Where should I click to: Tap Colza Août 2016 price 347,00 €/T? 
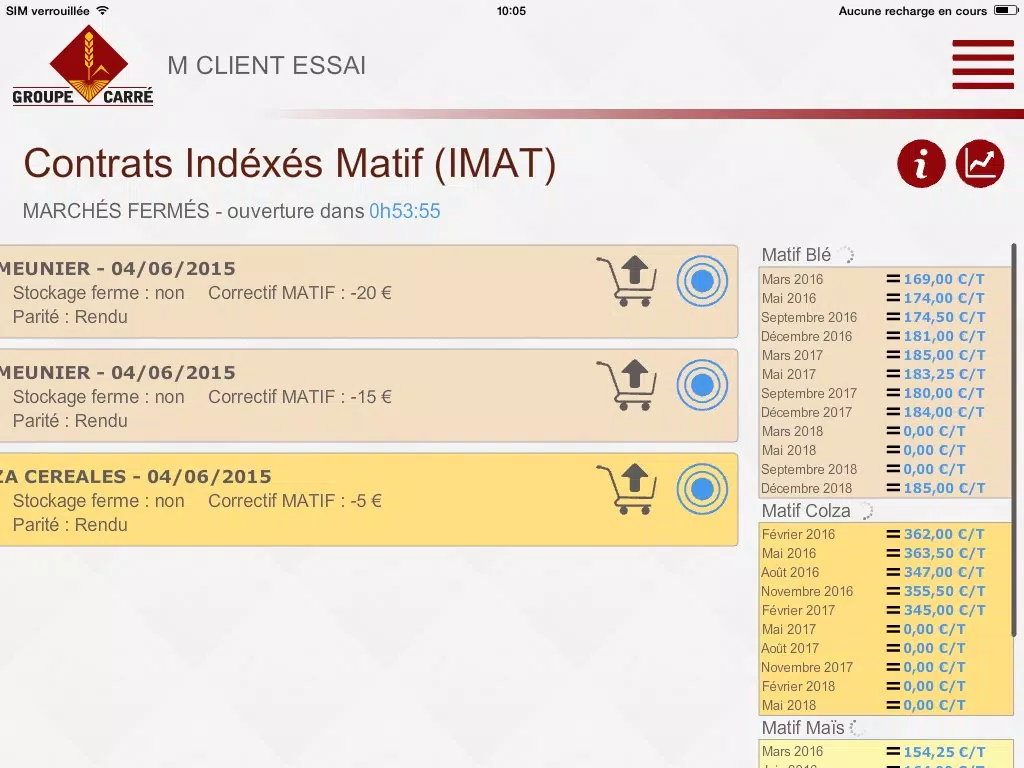[944, 571]
